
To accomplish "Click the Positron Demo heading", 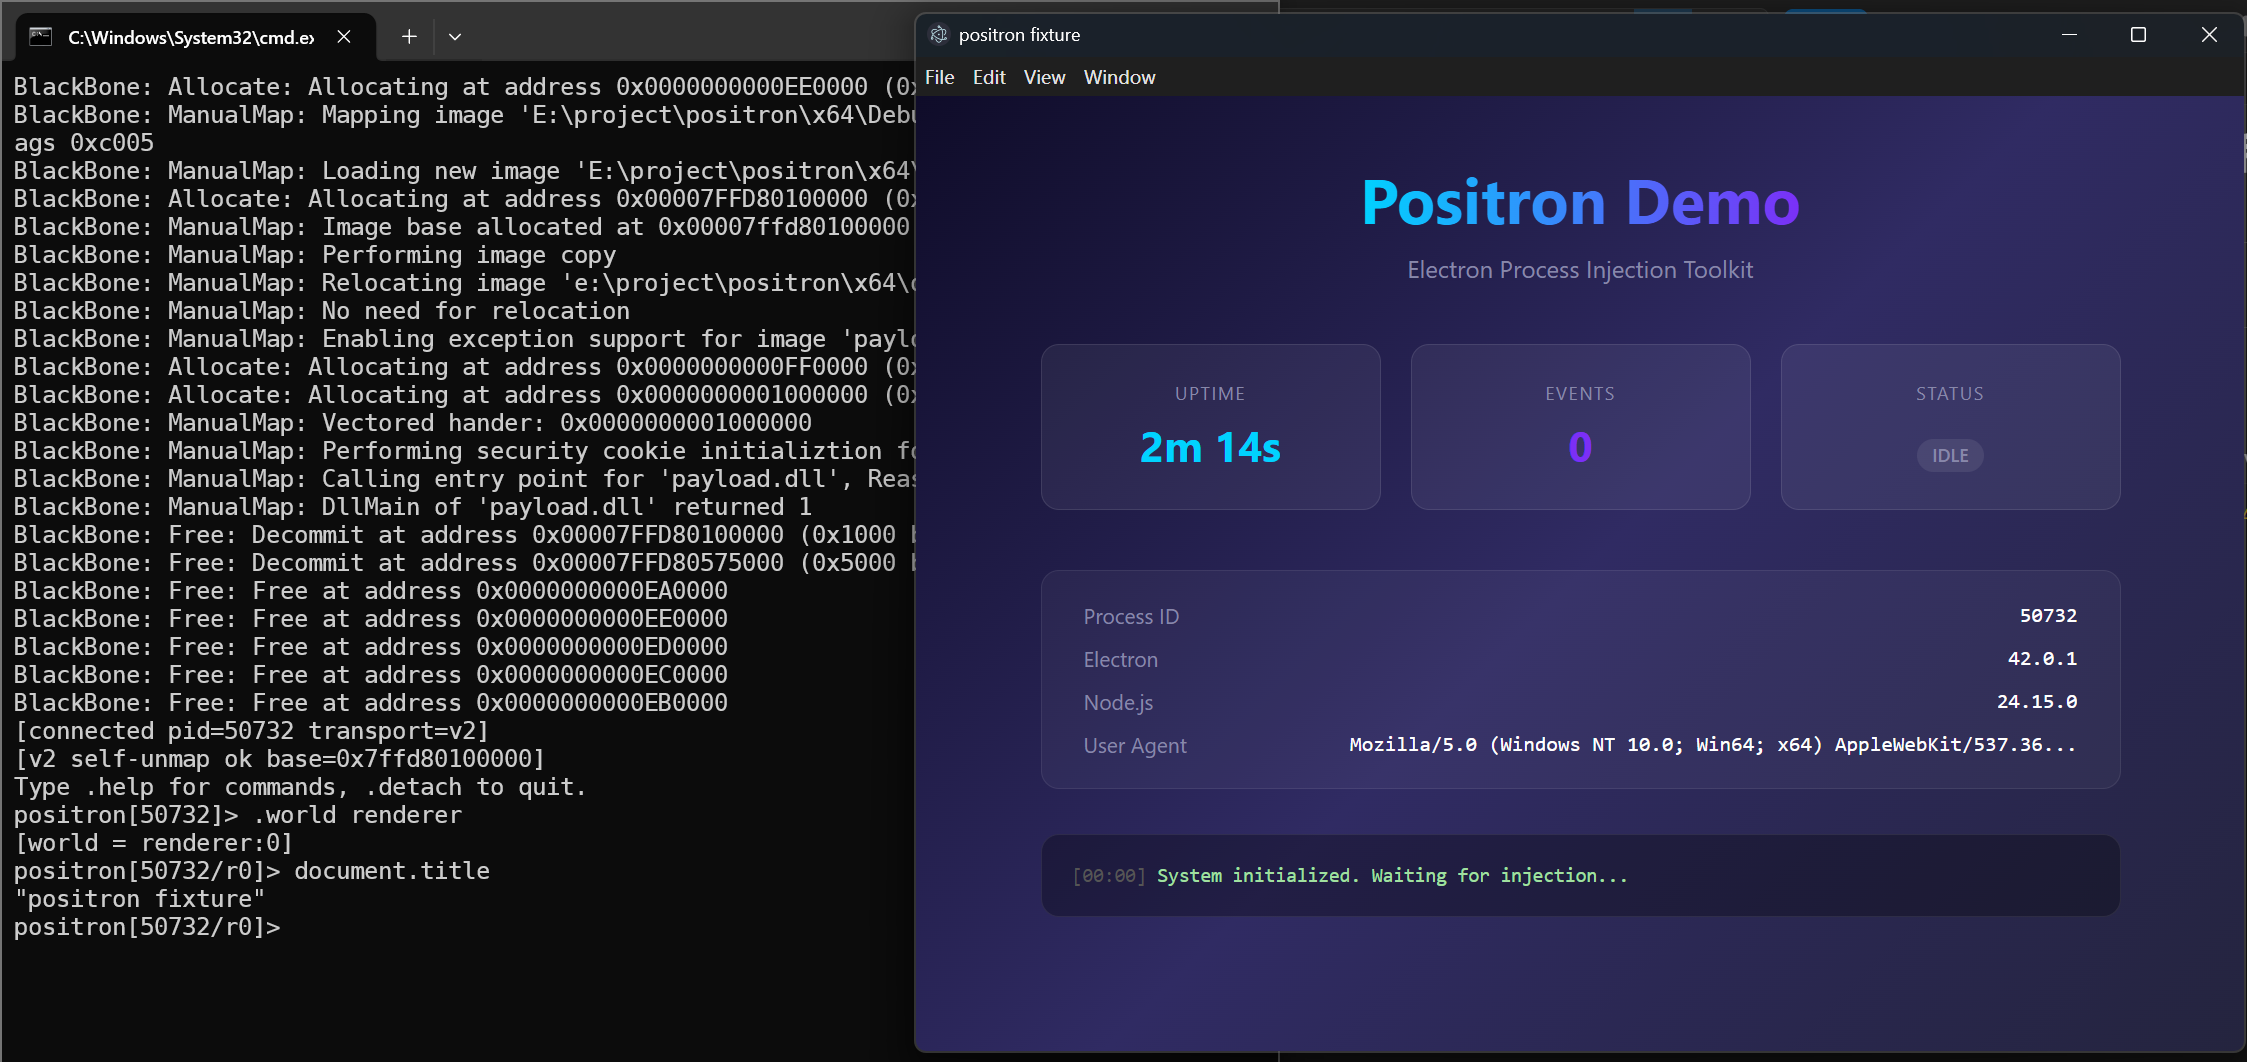I will pyautogui.click(x=1580, y=203).
